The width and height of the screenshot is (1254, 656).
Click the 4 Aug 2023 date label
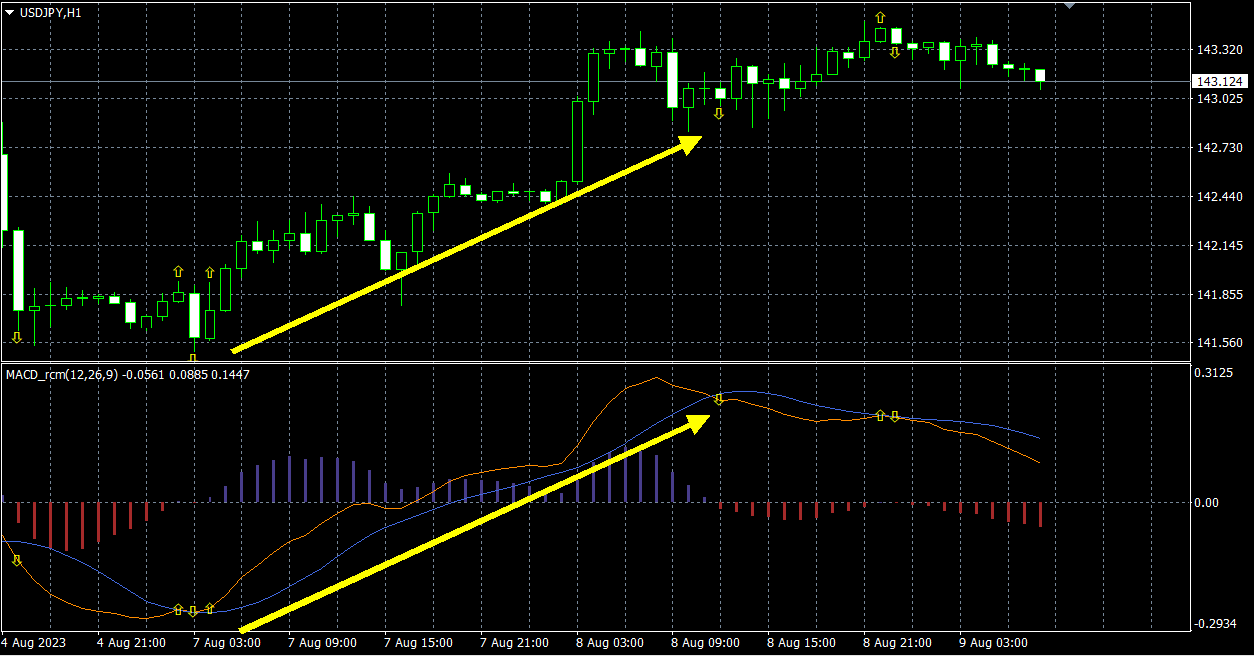coord(34,643)
